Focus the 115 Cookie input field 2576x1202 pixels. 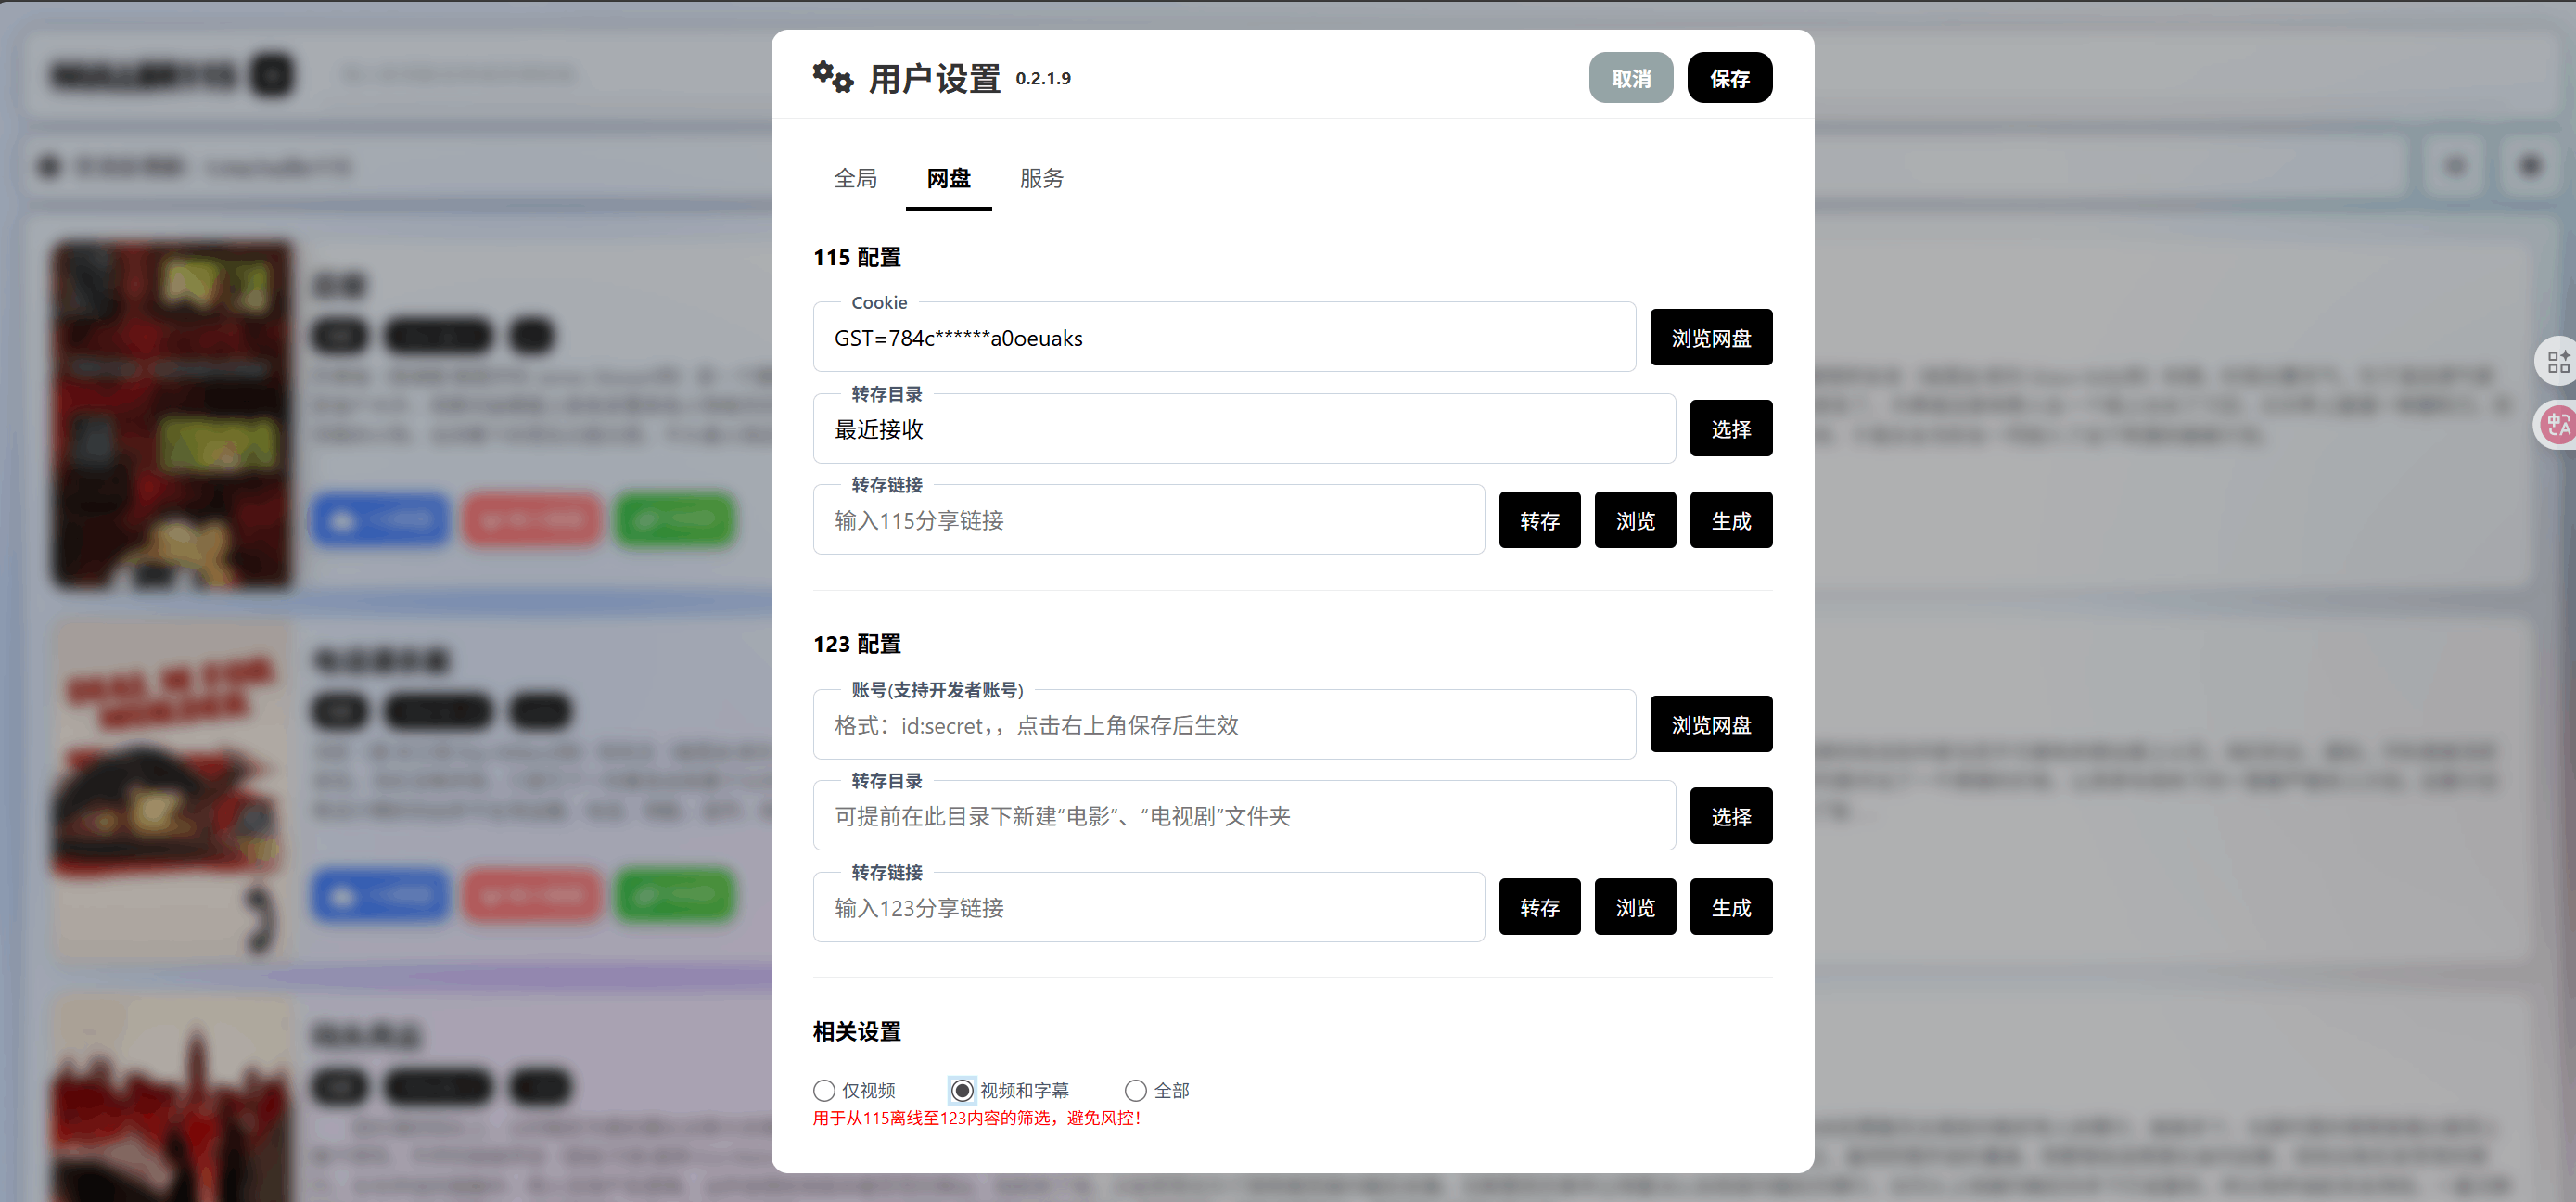(1224, 338)
